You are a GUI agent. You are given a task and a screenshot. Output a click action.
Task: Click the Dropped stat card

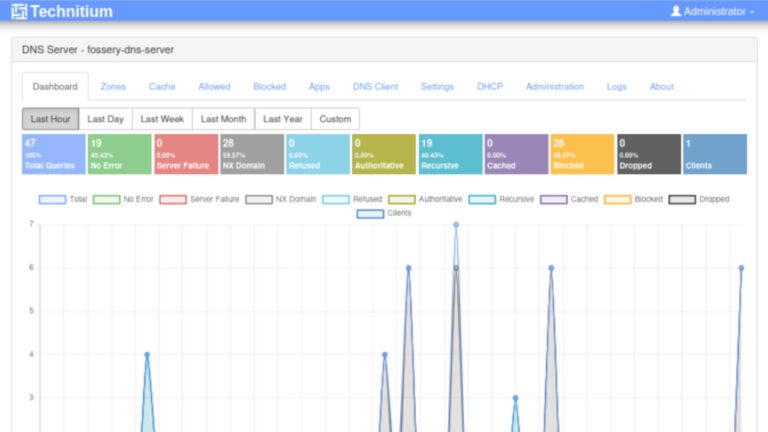point(648,154)
